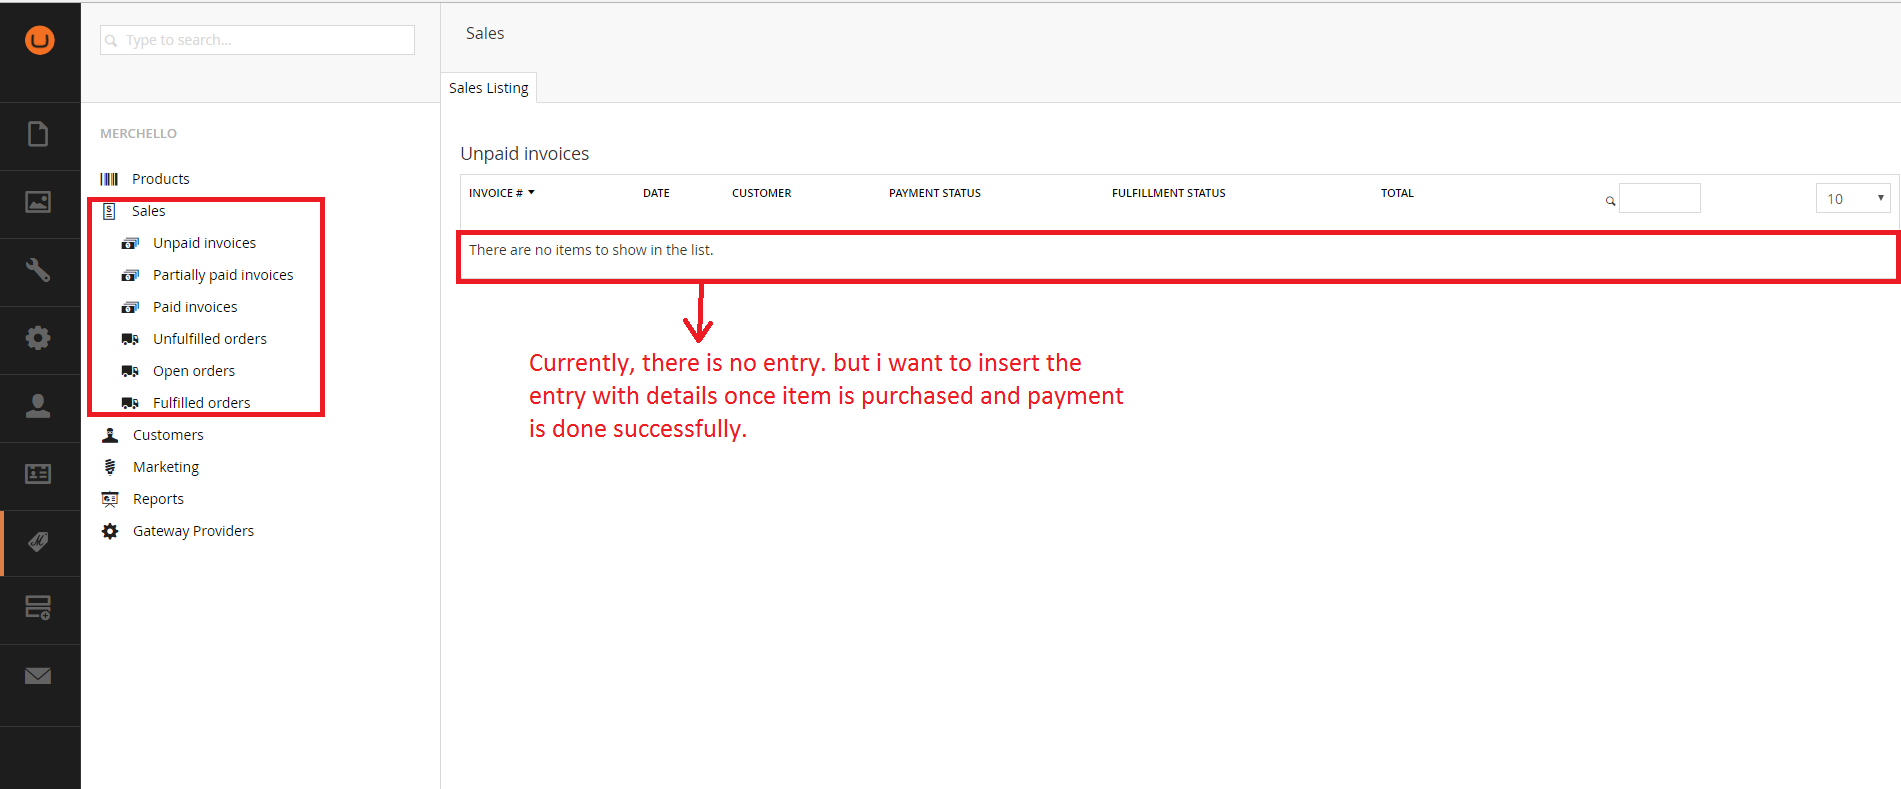The image size is (1901, 789).
Task: Open Unpaid invoices list
Action: click(x=204, y=243)
